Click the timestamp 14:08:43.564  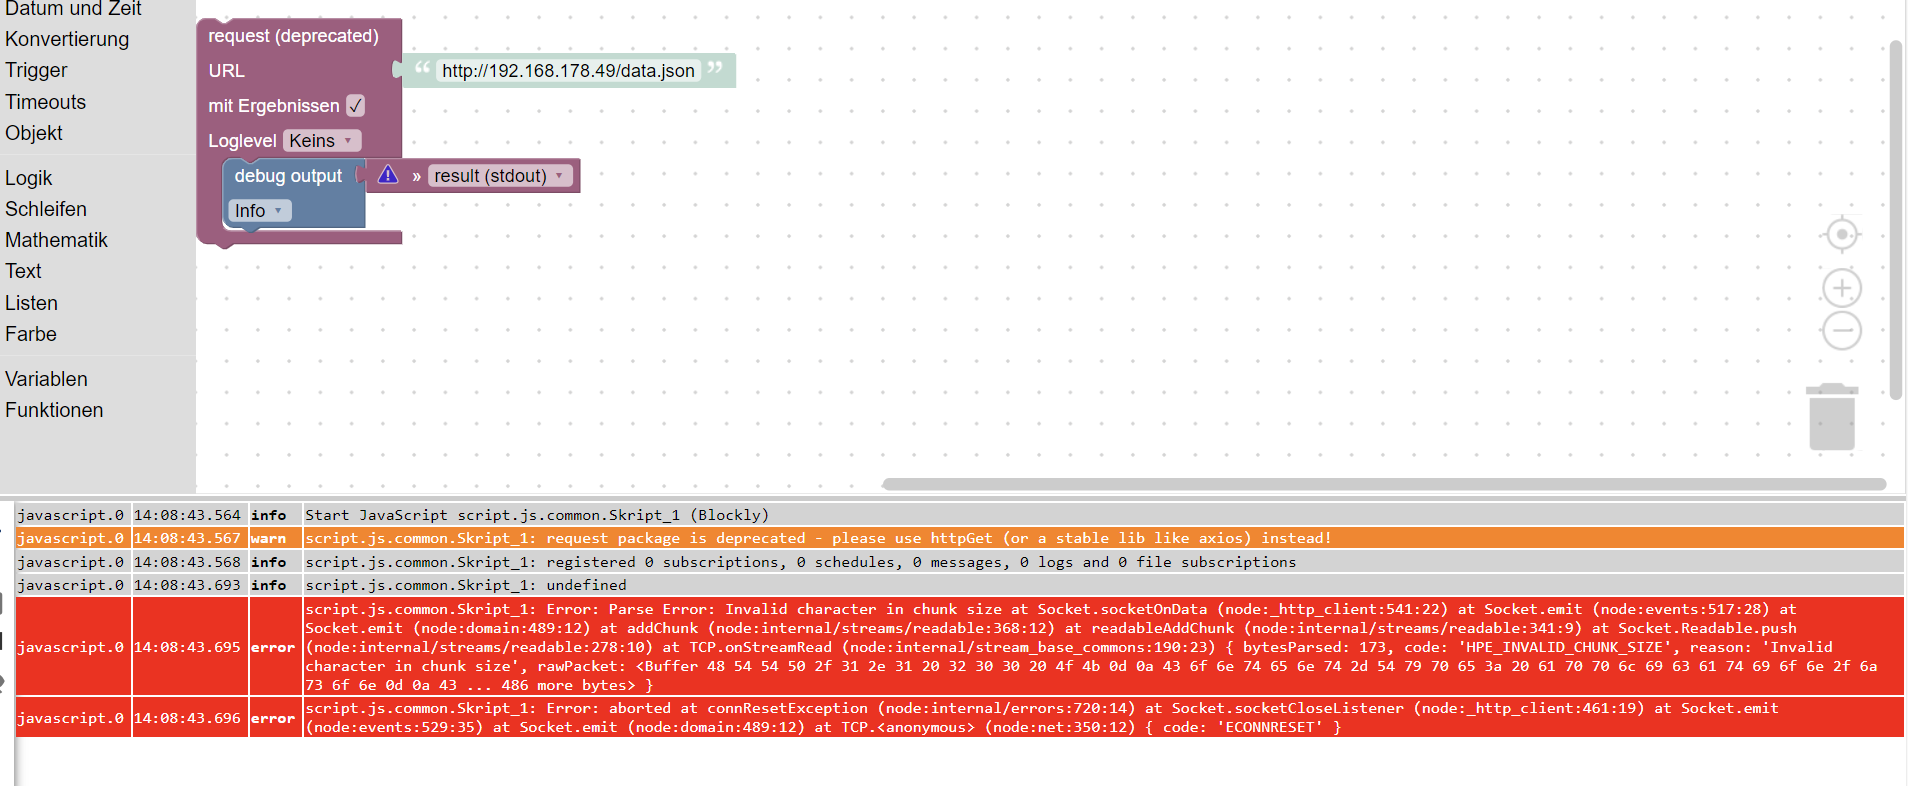tap(188, 515)
